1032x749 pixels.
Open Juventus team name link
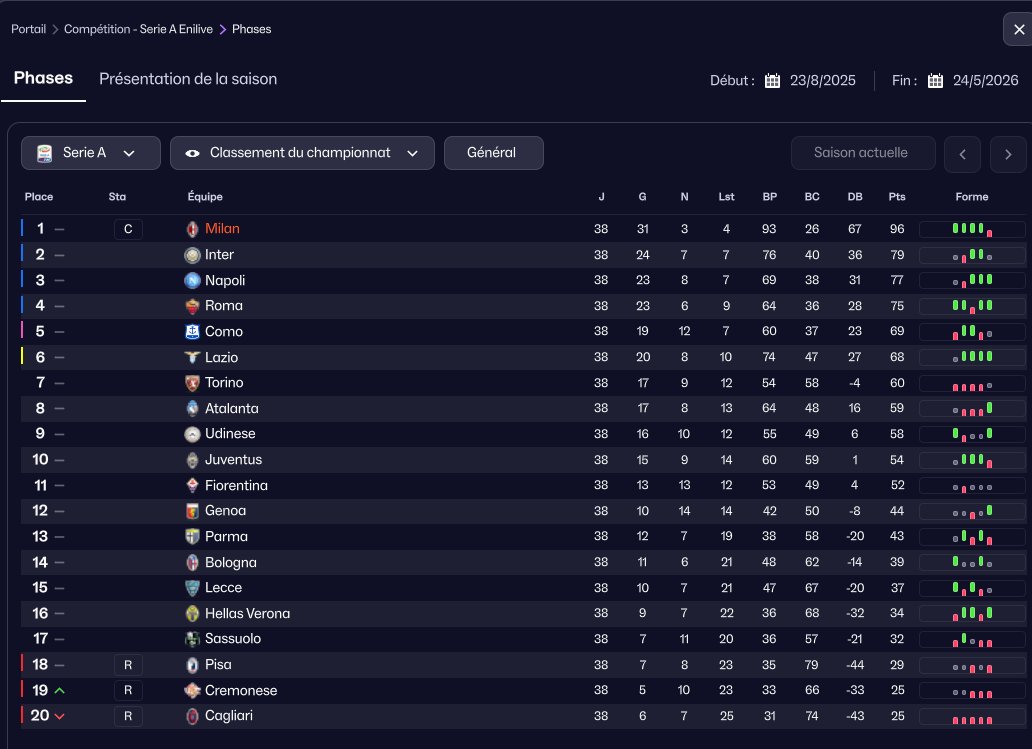tap(233, 460)
